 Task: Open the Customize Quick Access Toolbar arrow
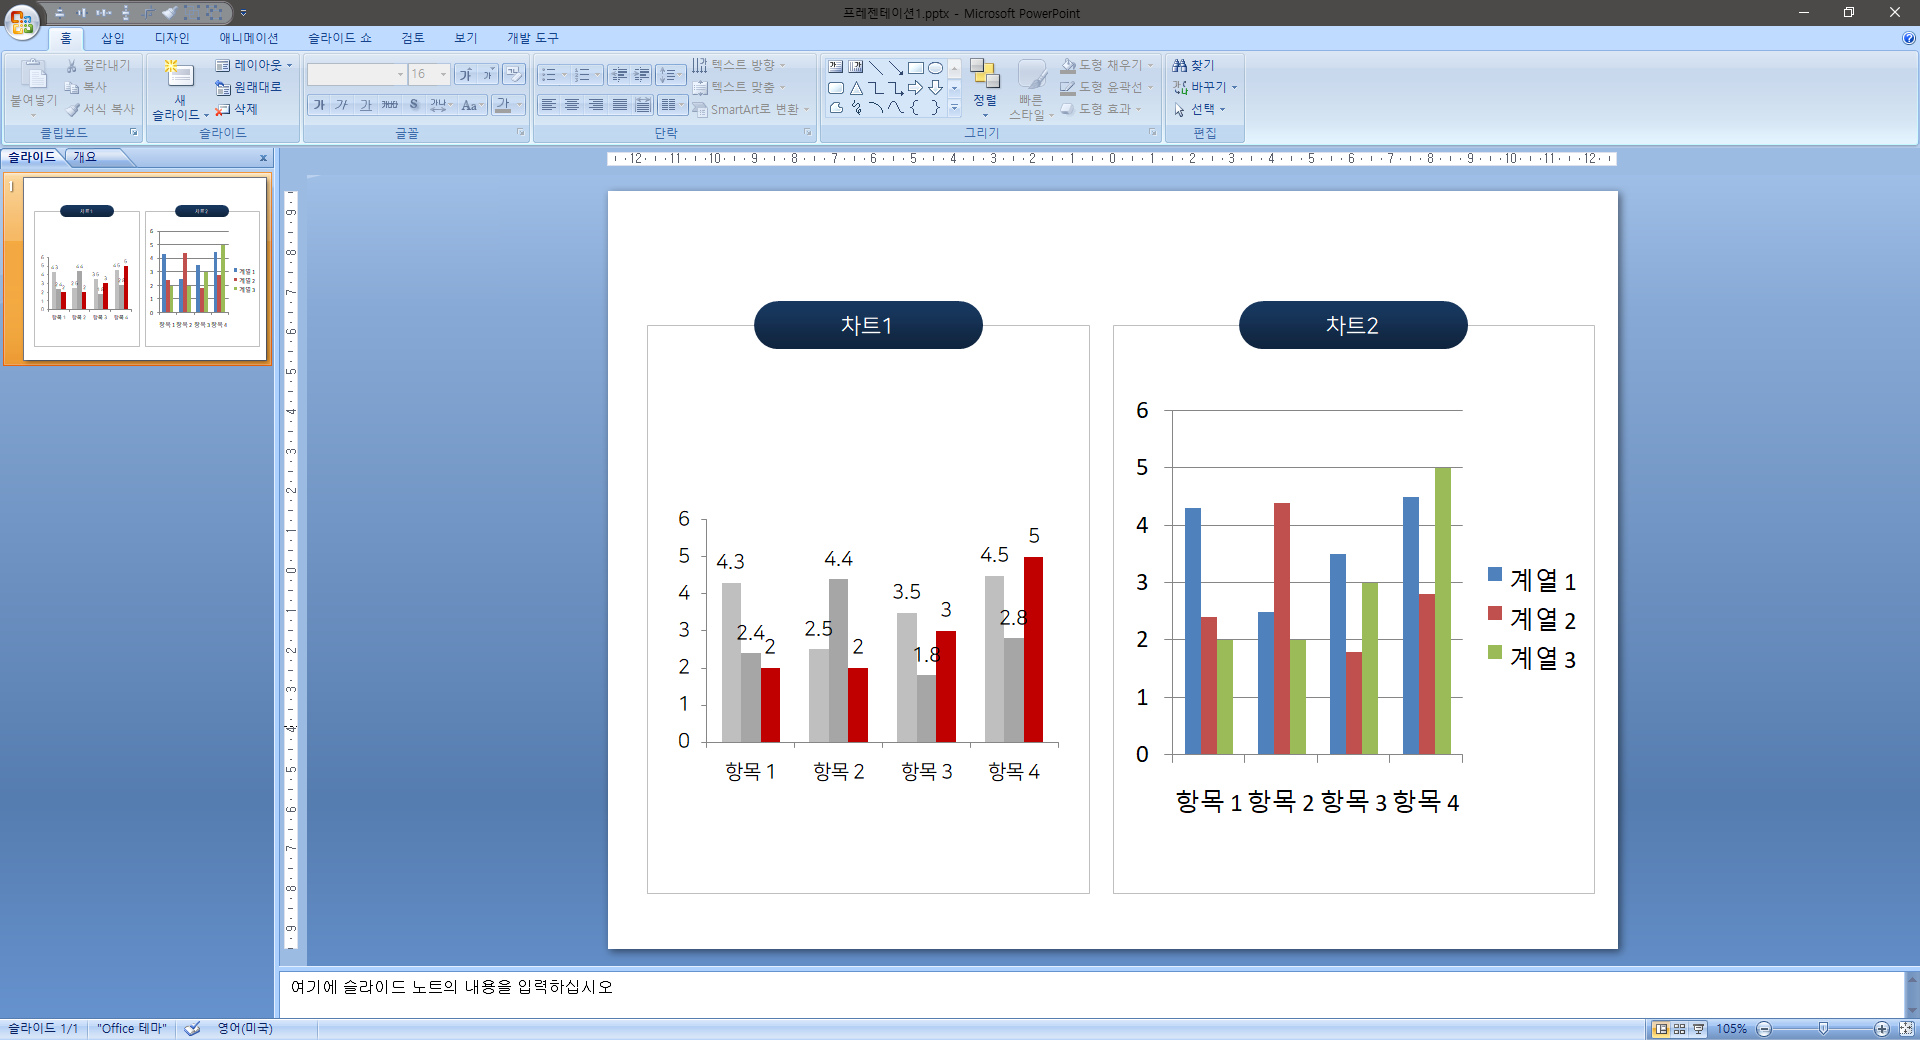pos(243,13)
